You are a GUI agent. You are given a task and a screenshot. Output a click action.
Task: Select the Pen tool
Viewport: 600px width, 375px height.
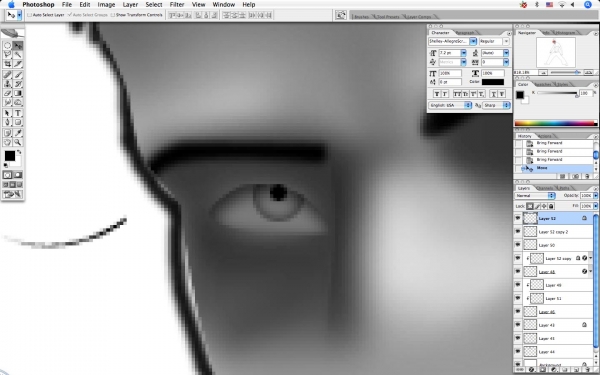tap(7, 122)
